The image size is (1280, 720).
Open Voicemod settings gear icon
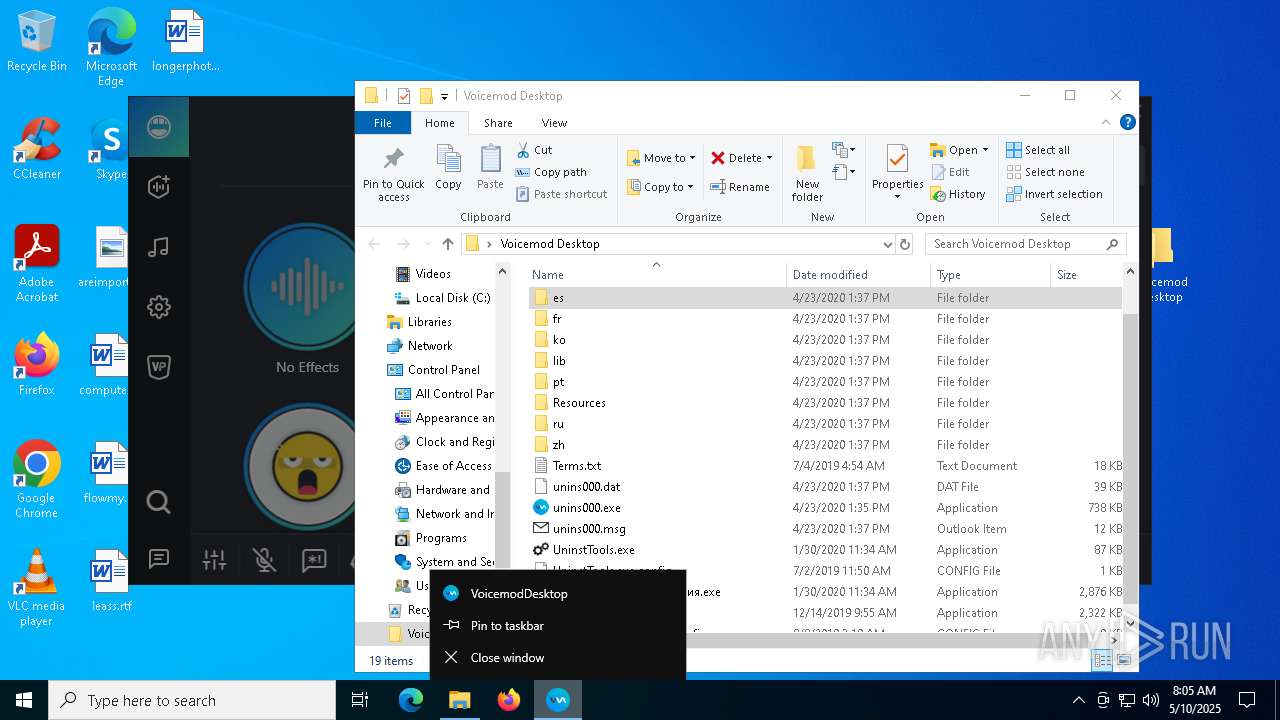click(x=159, y=307)
